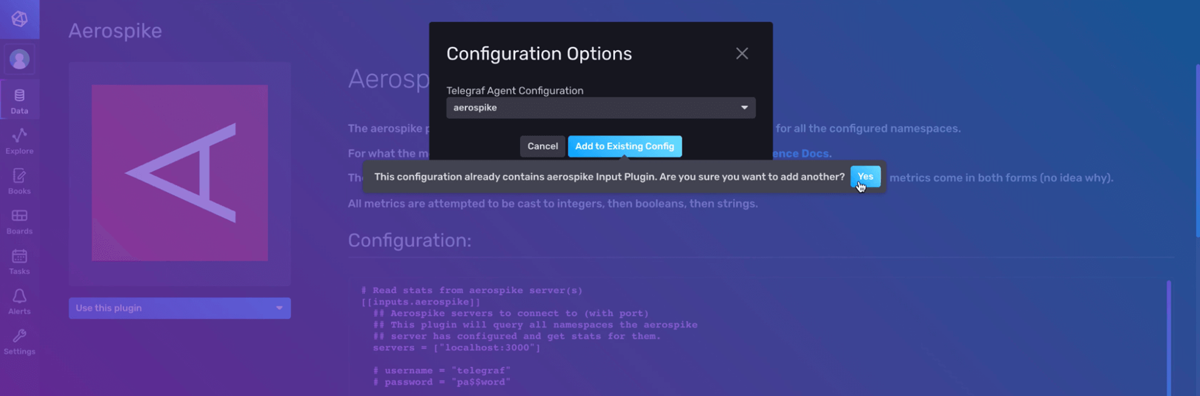Screen dimensions: 1200x396
Task: Open the user avatar profile
Action: [x=19, y=59]
